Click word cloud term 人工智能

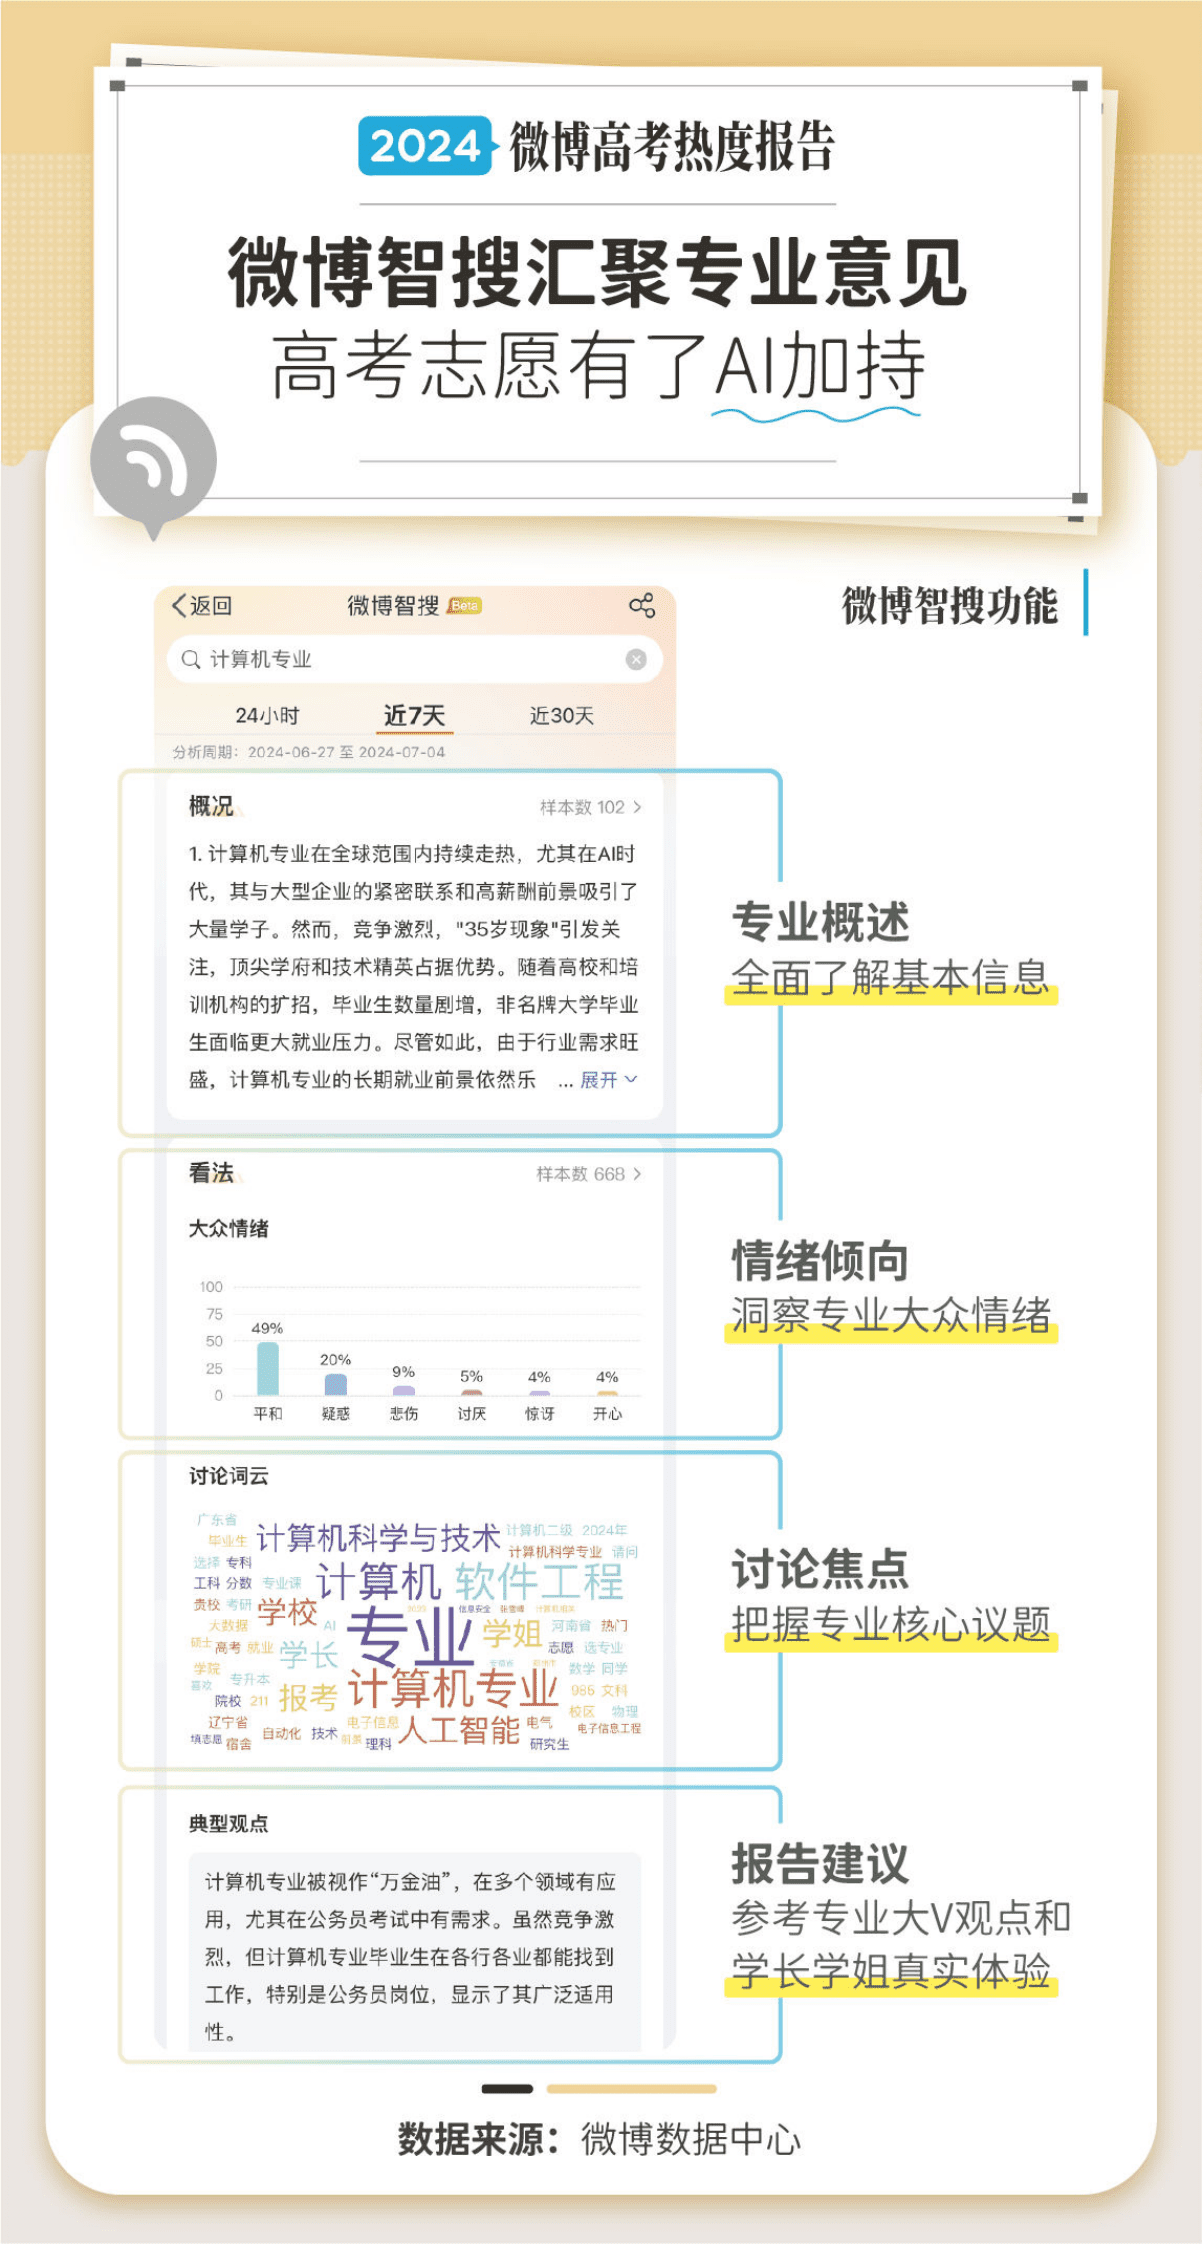(x=459, y=1730)
